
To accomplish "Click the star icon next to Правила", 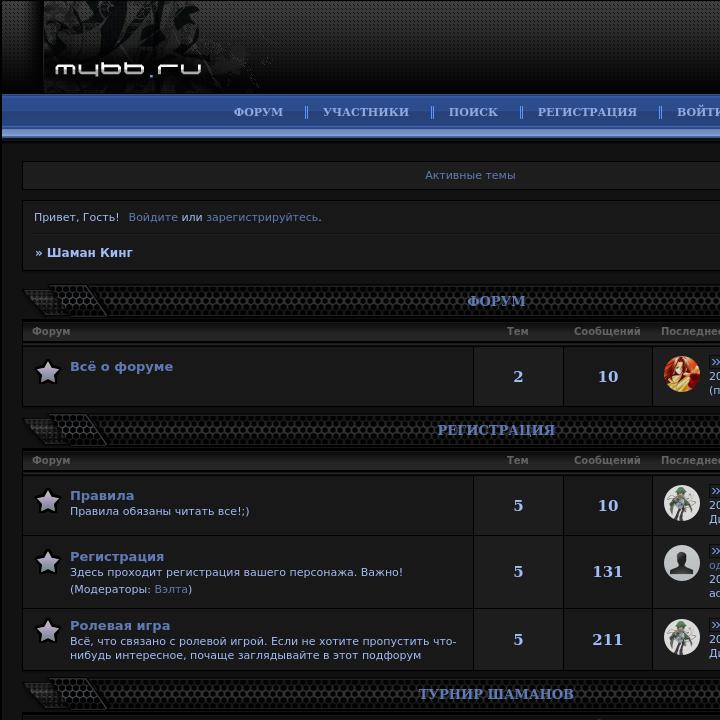I will [x=48, y=501].
